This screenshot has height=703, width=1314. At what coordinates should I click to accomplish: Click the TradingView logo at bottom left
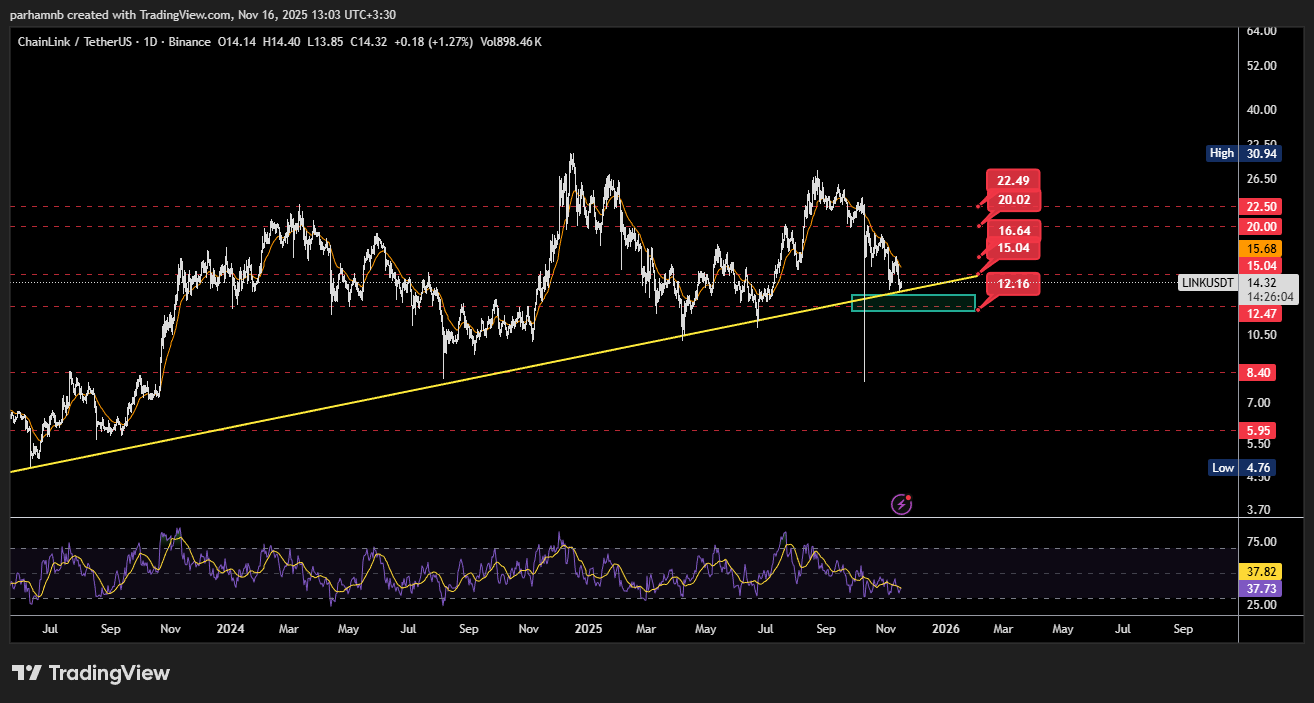point(90,673)
